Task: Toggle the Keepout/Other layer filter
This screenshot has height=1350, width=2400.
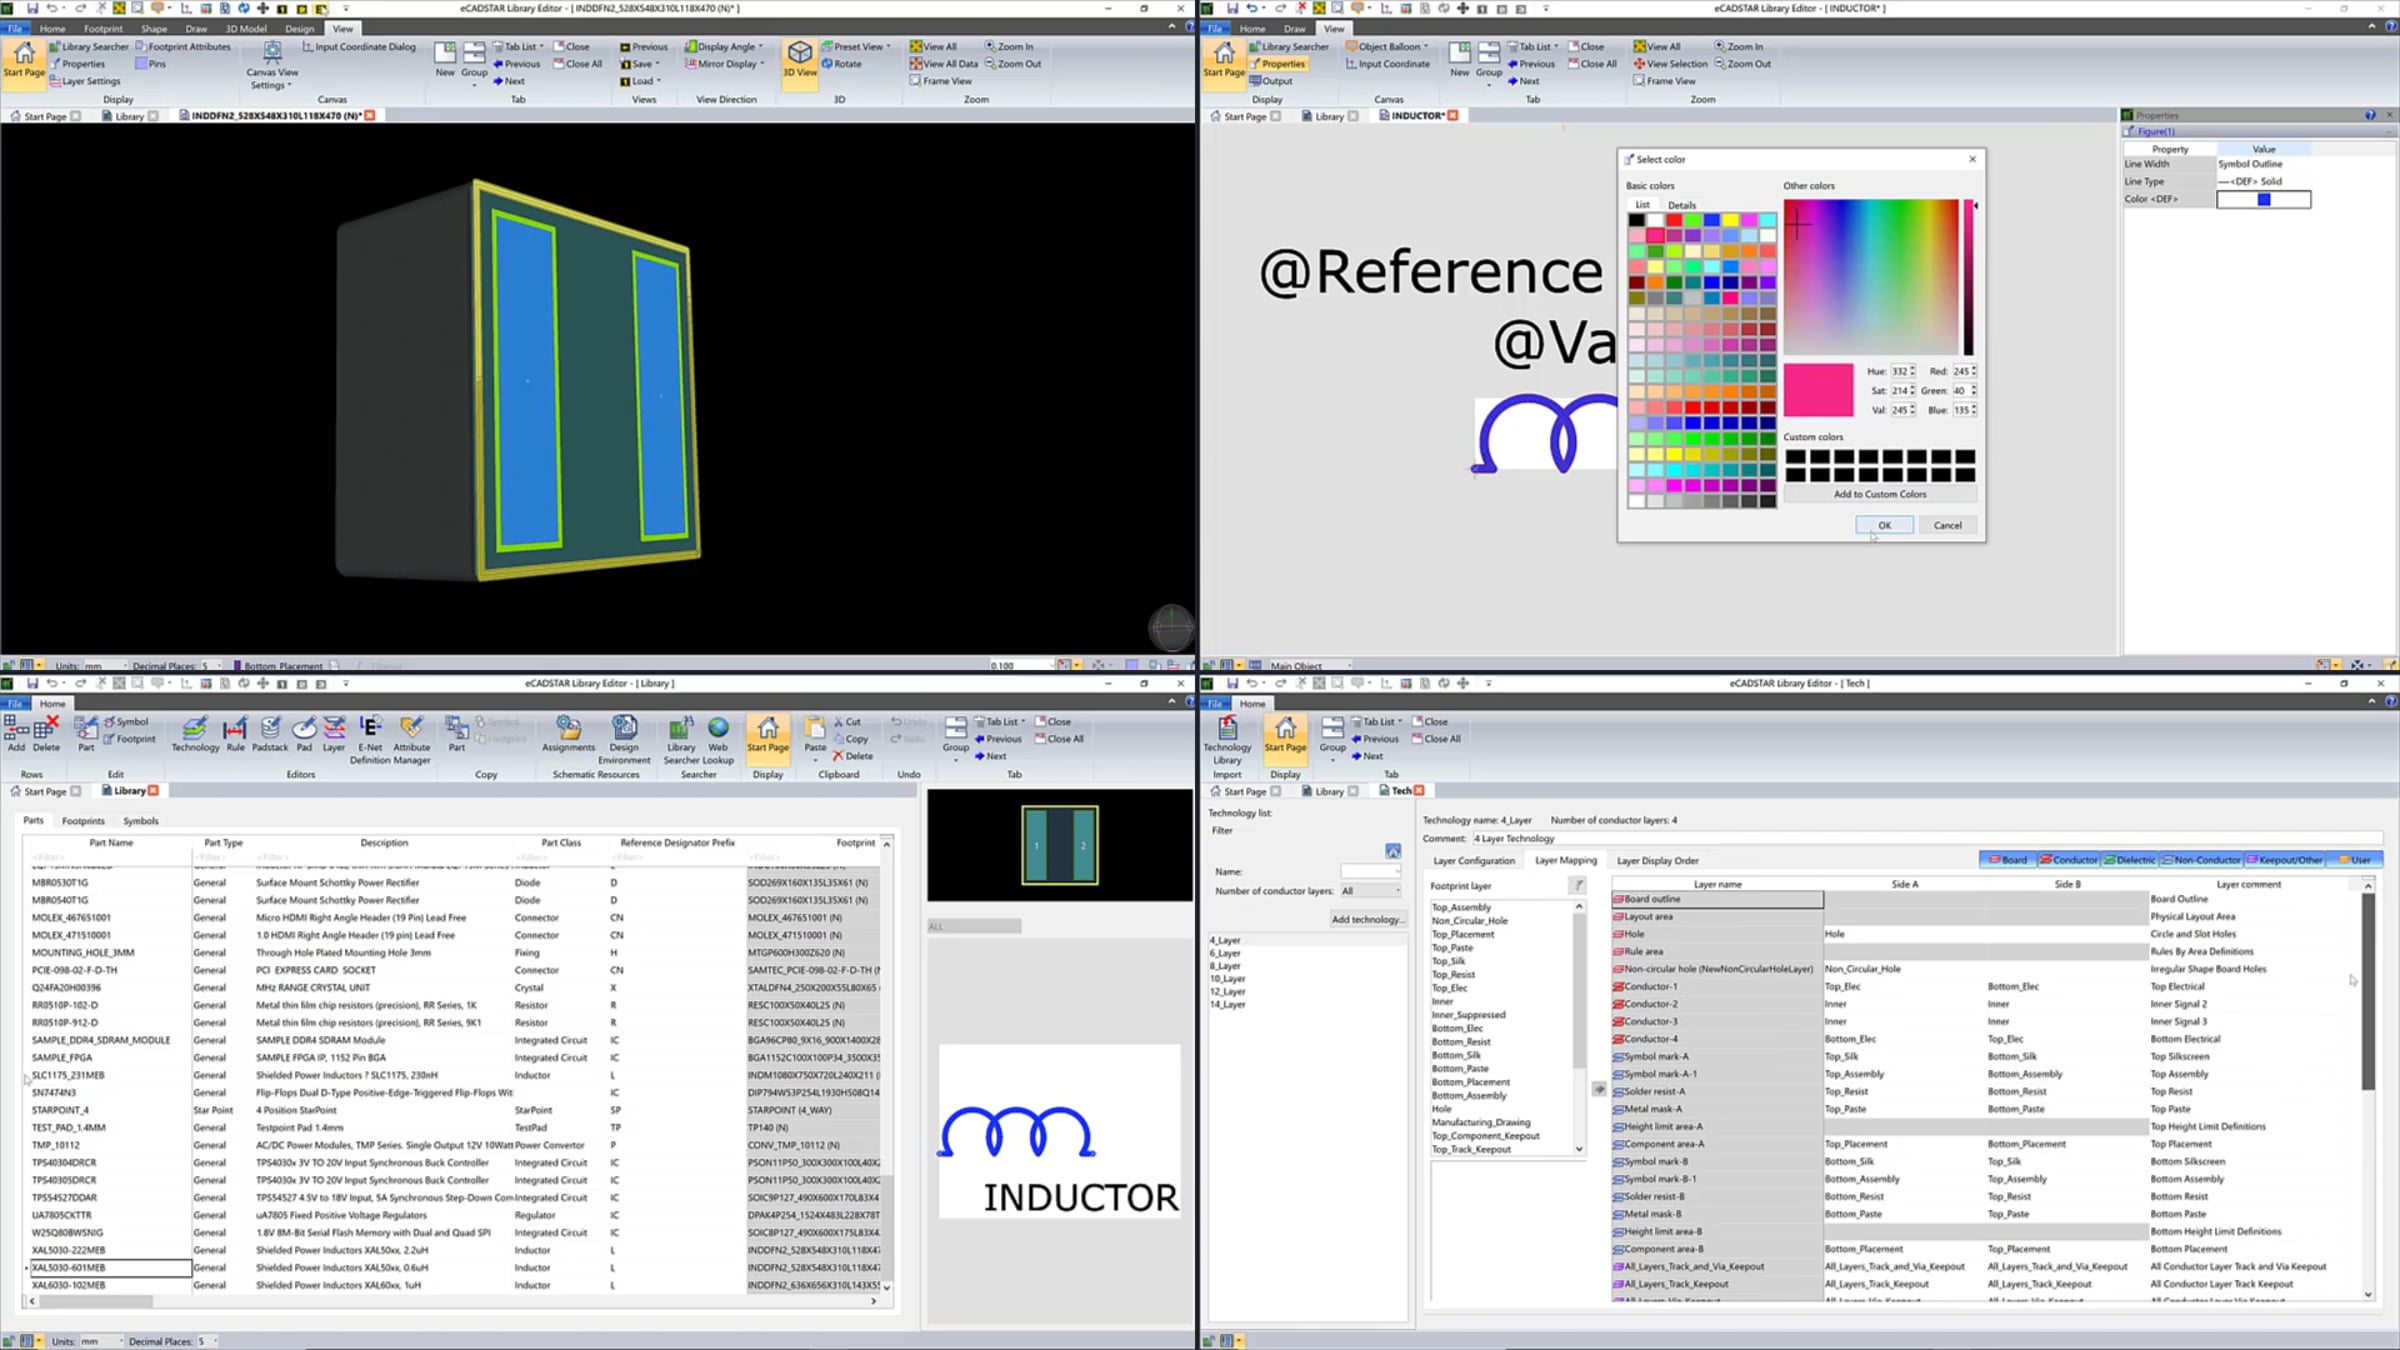Action: (2285, 860)
